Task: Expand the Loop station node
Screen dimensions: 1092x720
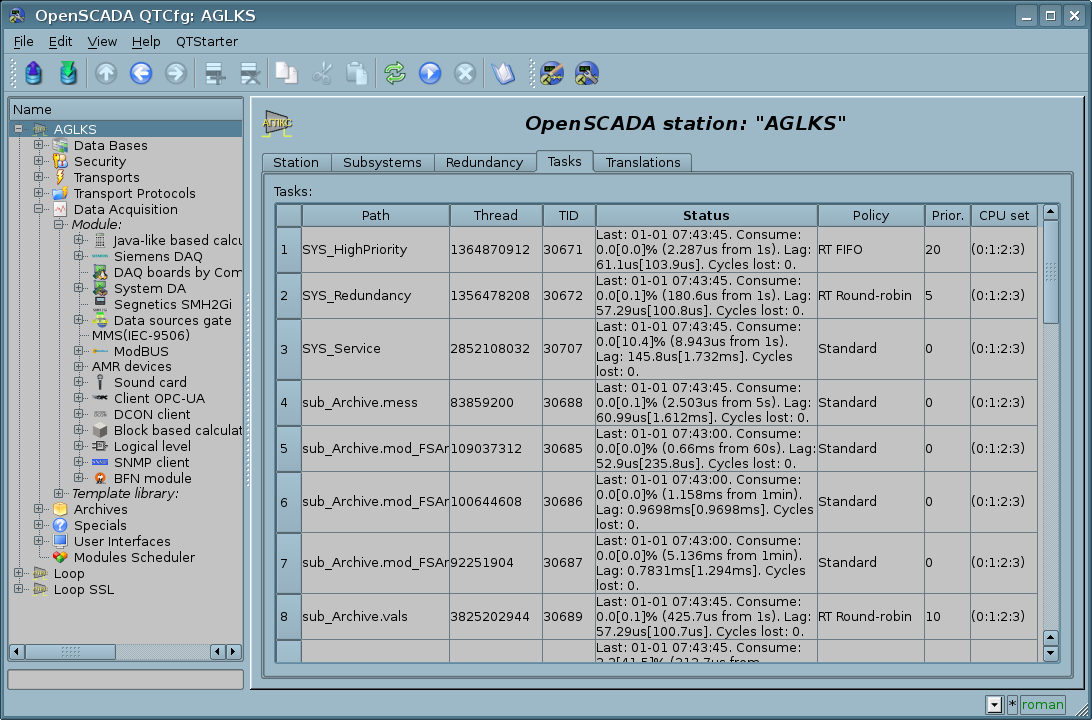Action: [19, 573]
